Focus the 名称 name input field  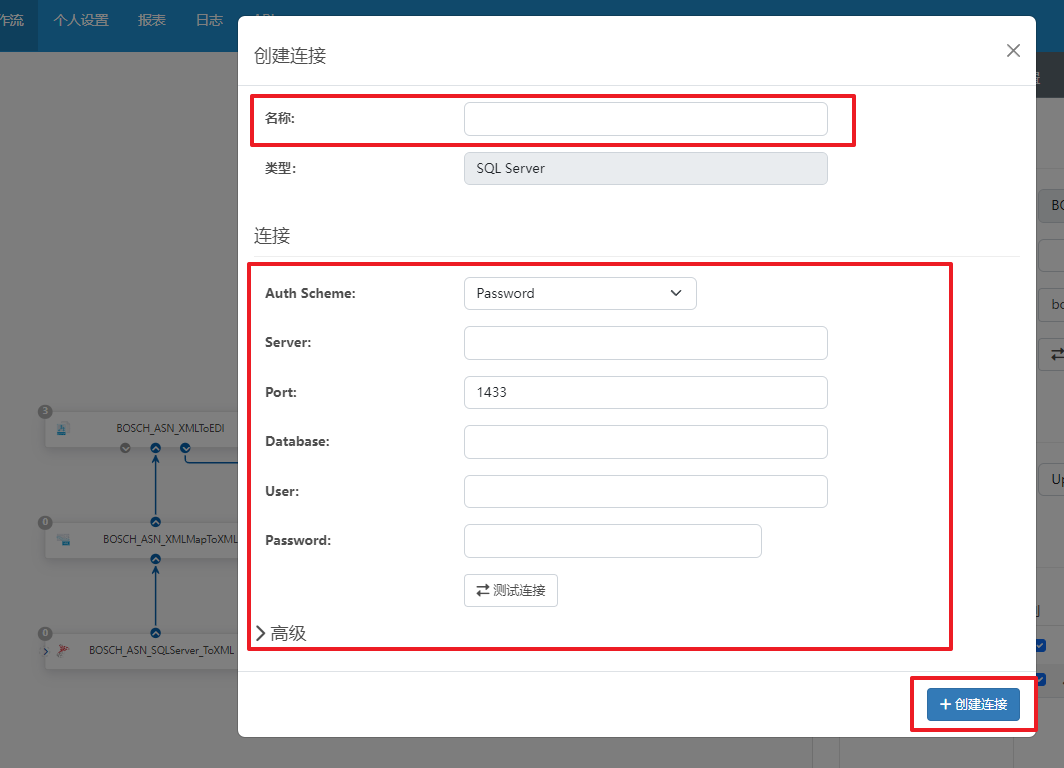(645, 119)
